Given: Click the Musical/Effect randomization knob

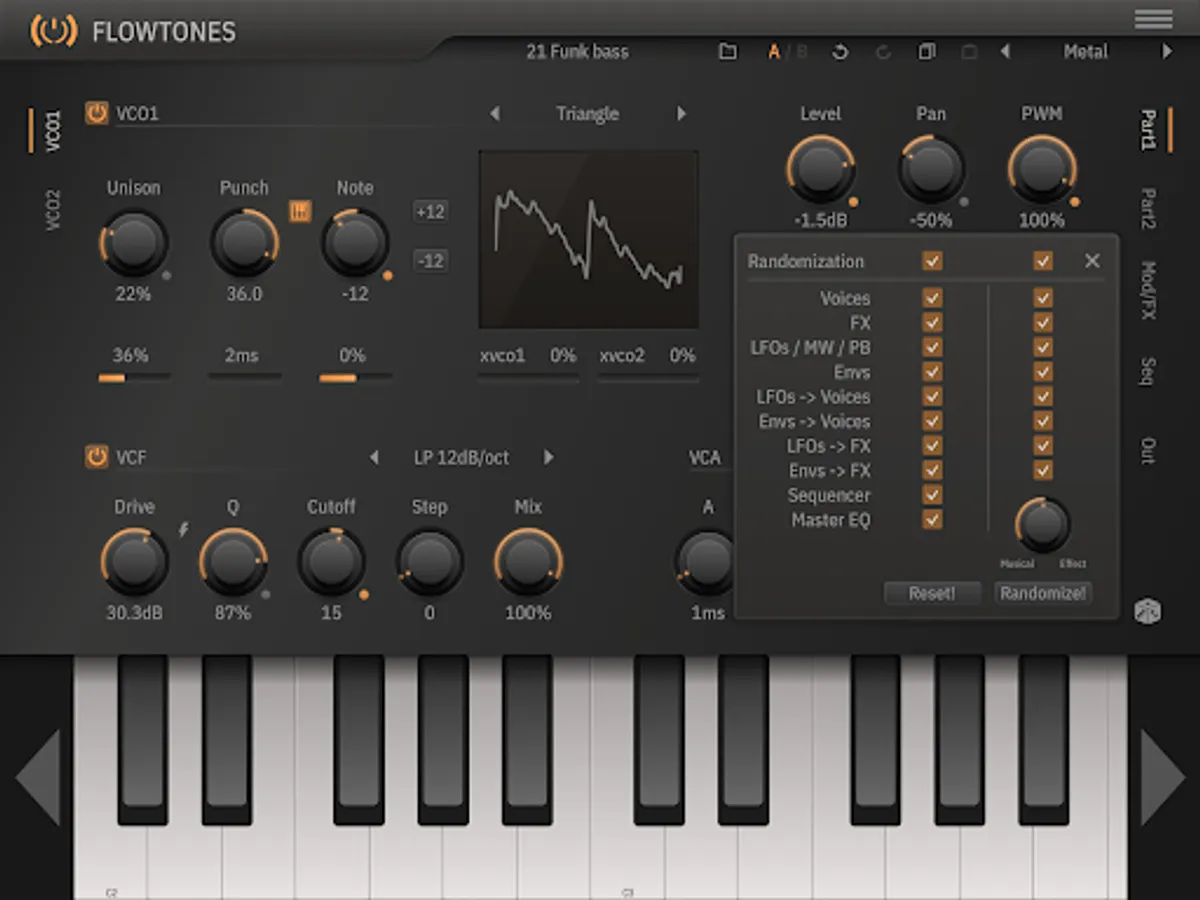Looking at the screenshot, I should coord(1042,524).
